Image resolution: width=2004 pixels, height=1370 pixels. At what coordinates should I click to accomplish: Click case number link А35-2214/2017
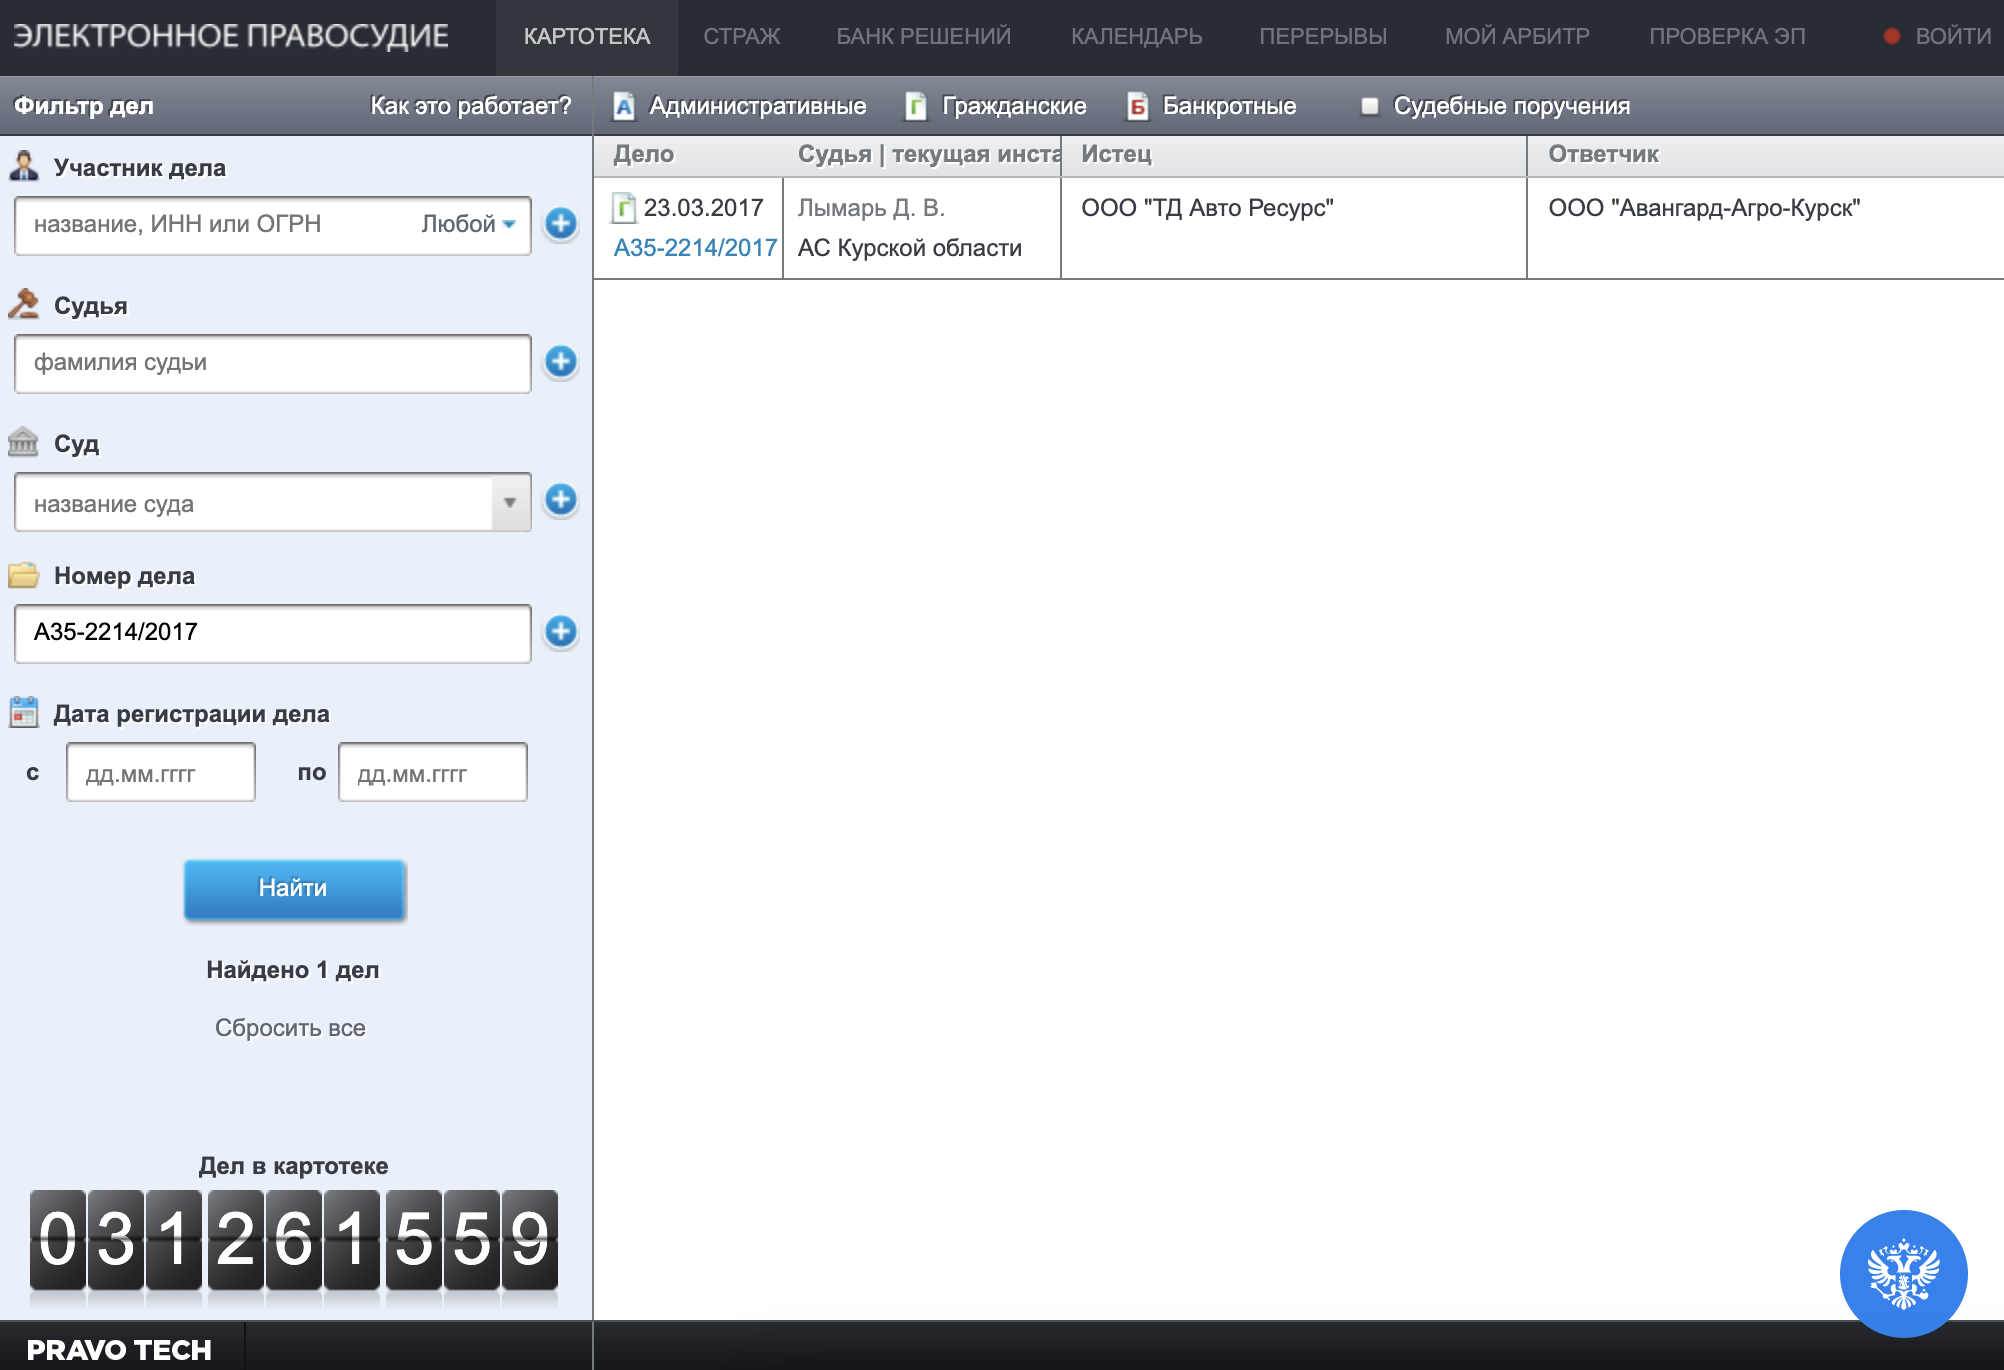(694, 245)
